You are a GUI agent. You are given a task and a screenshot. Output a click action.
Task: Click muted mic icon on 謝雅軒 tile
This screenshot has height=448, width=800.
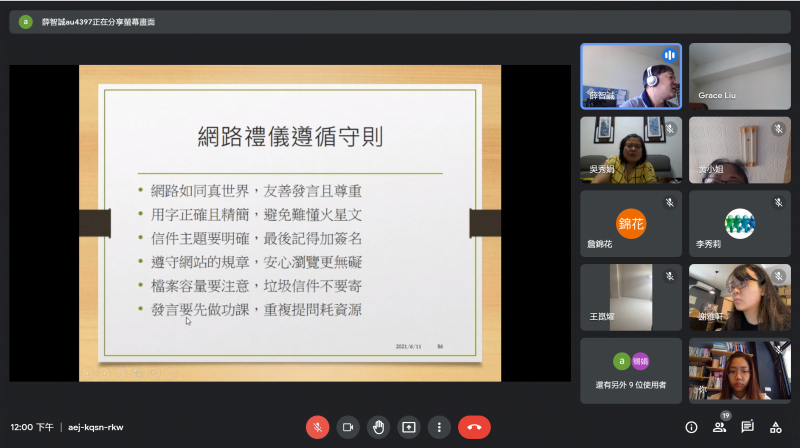[778, 276]
